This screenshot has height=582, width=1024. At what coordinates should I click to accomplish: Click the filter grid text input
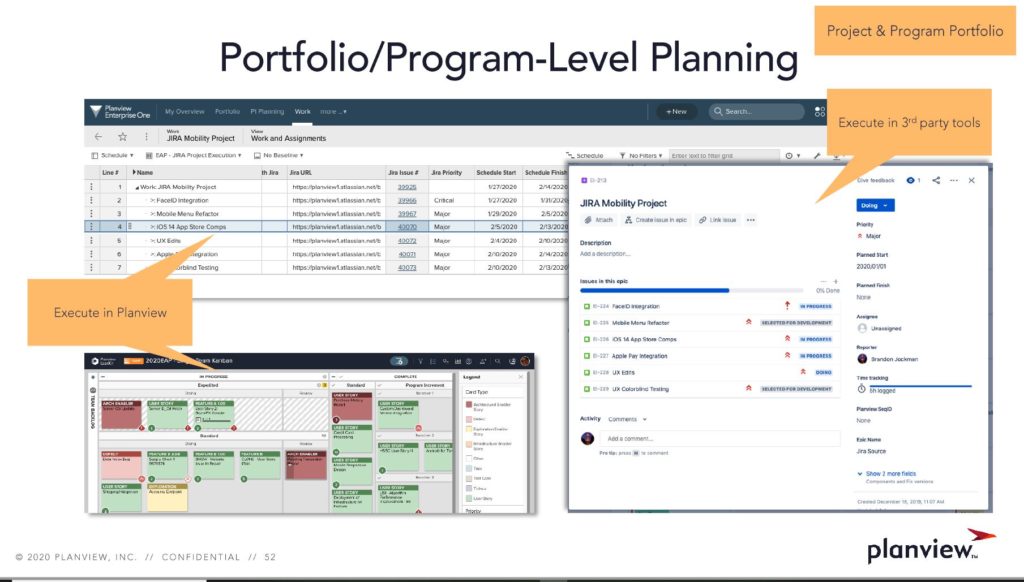point(724,155)
